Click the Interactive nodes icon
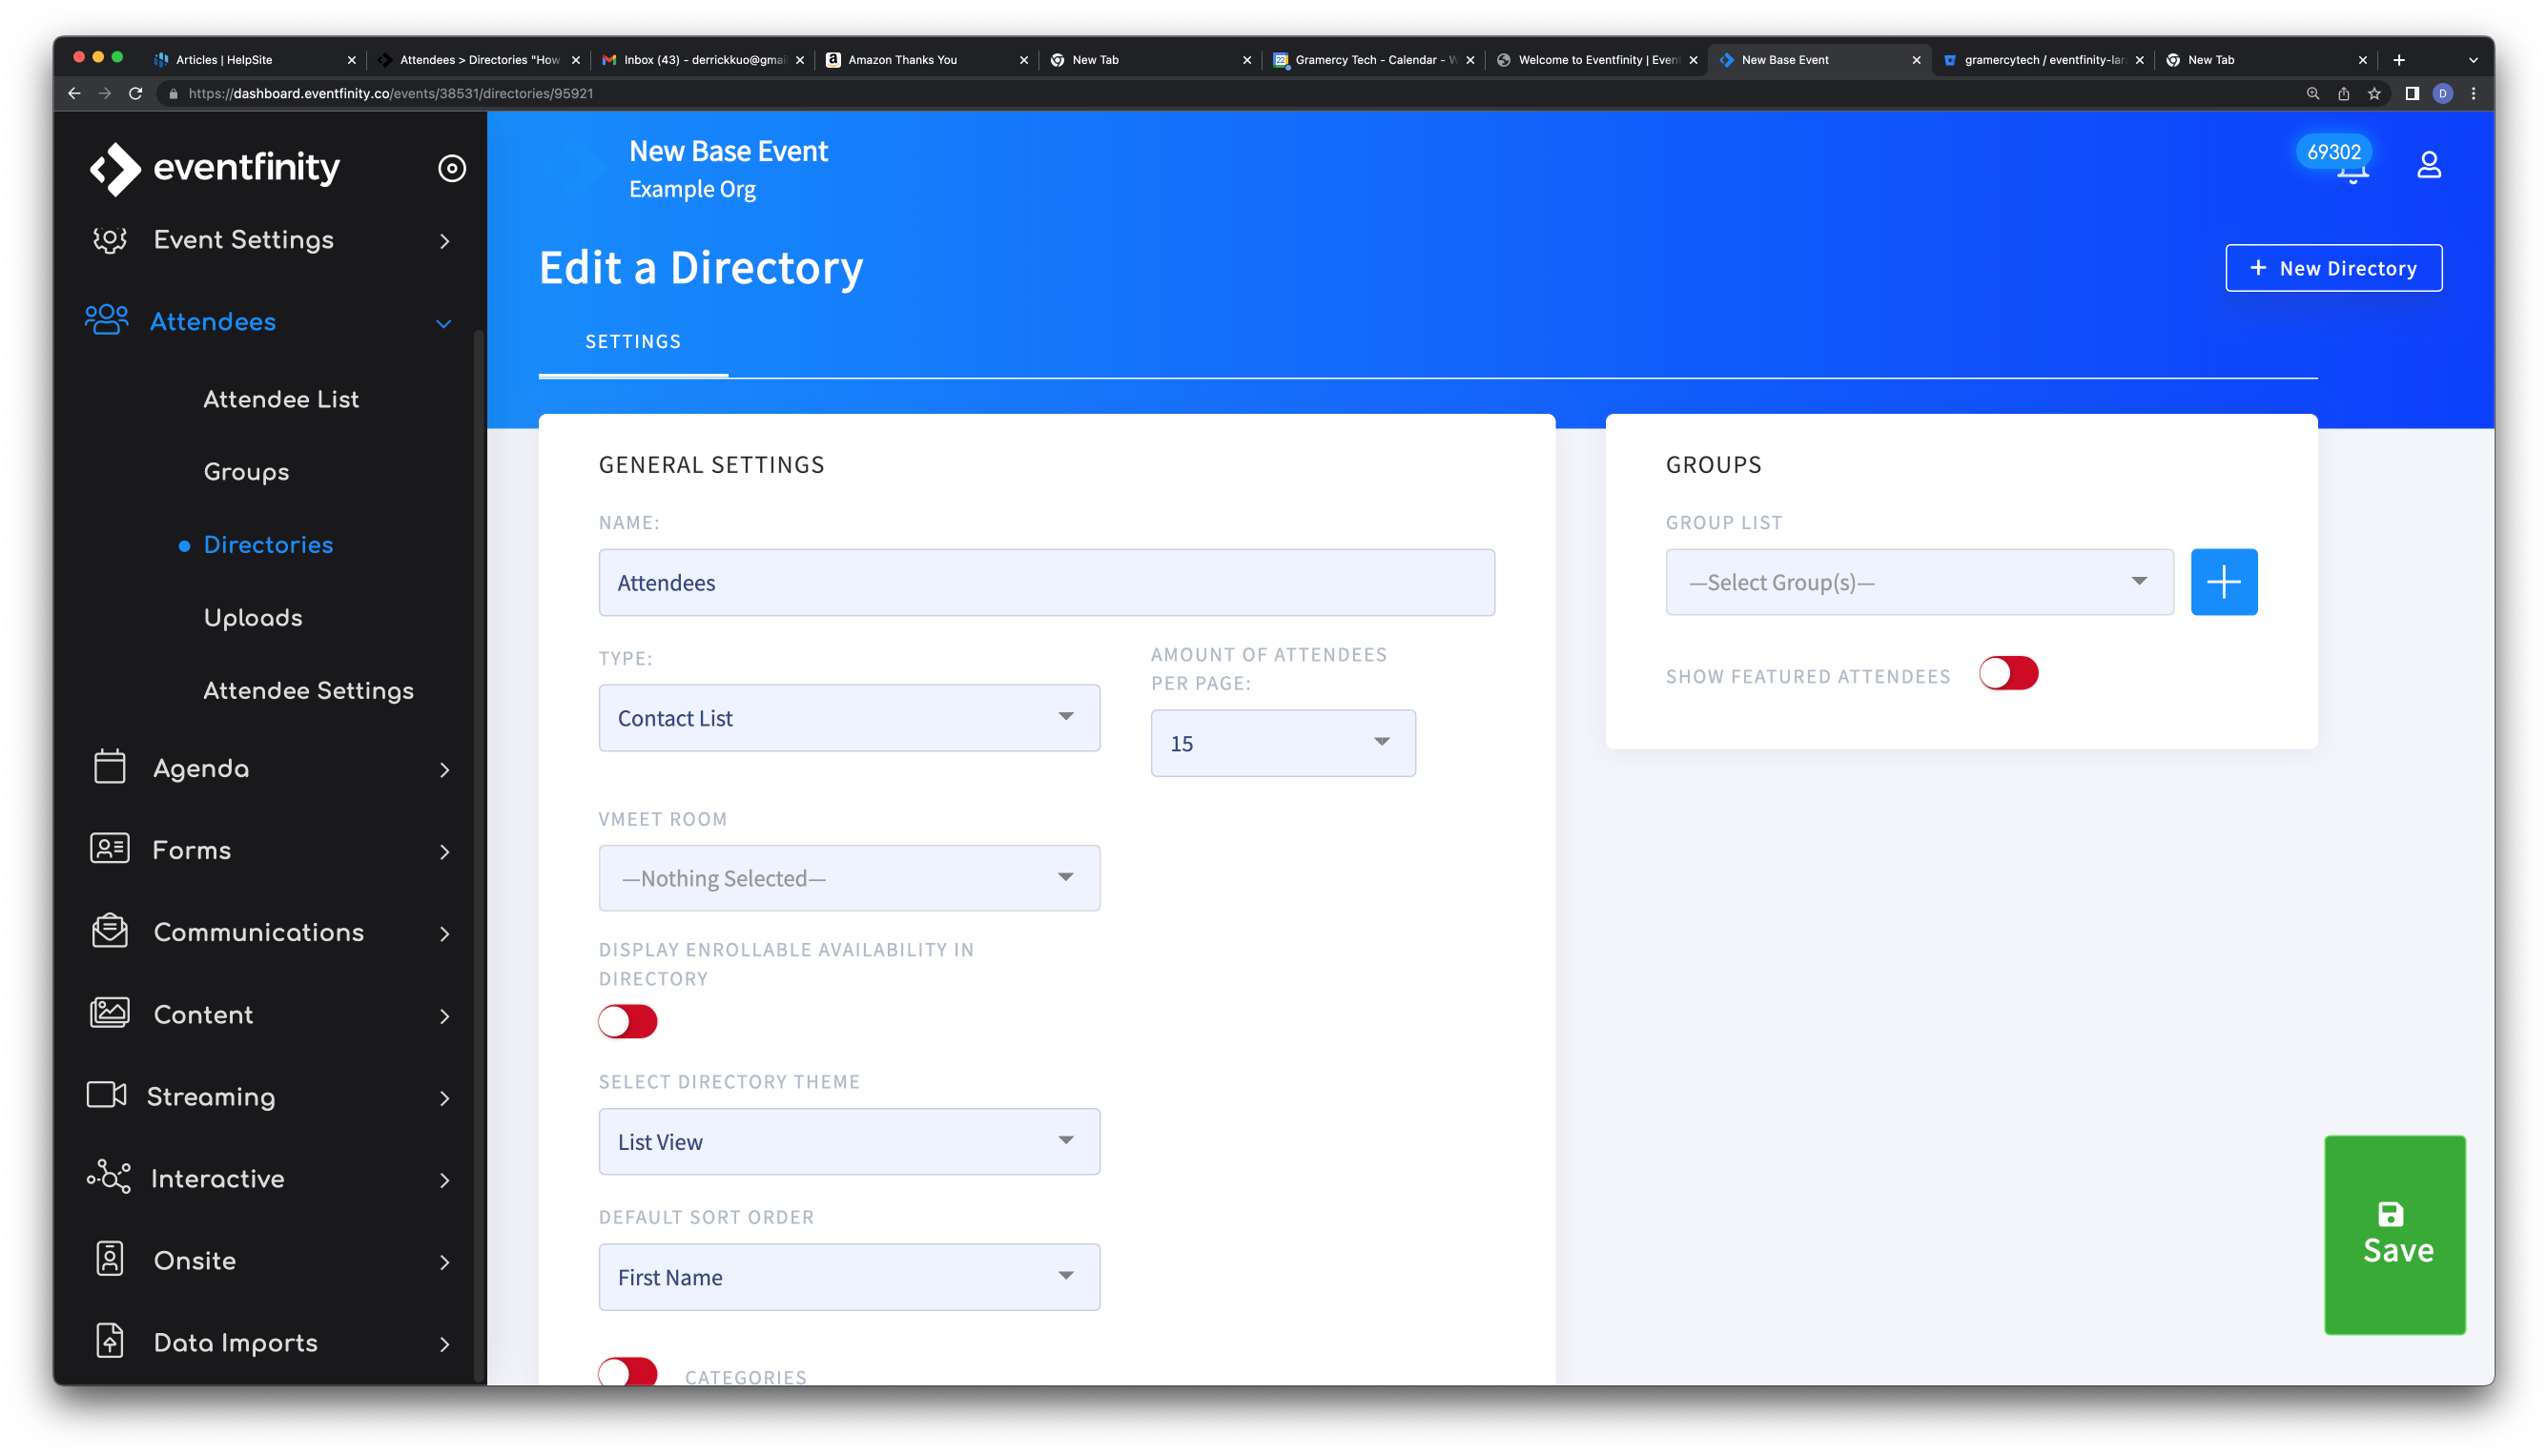The height and width of the screenshot is (1456, 2548). tap(109, 1177)
